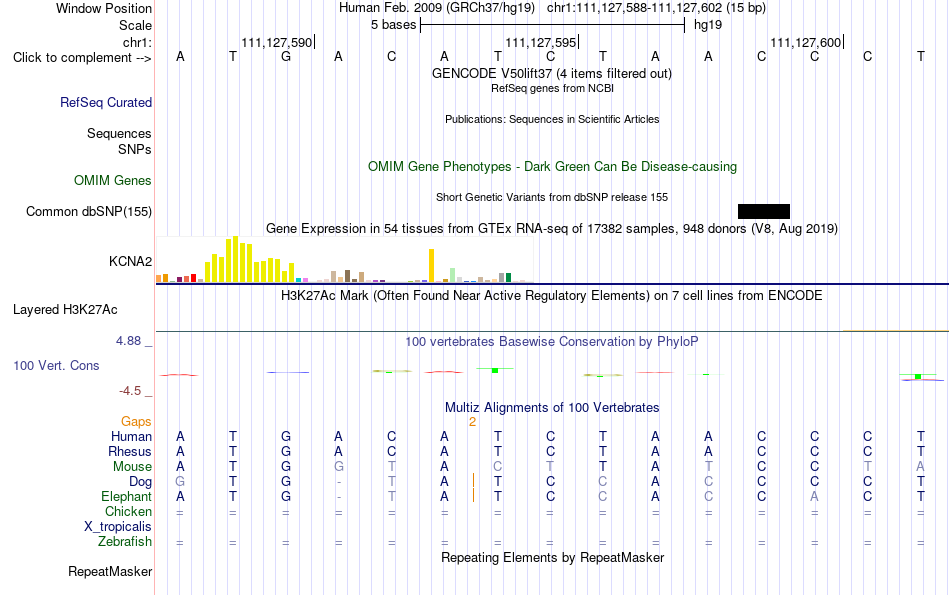Click the first reference base A in ruler
950x595 pixels.
pos(180,56)
